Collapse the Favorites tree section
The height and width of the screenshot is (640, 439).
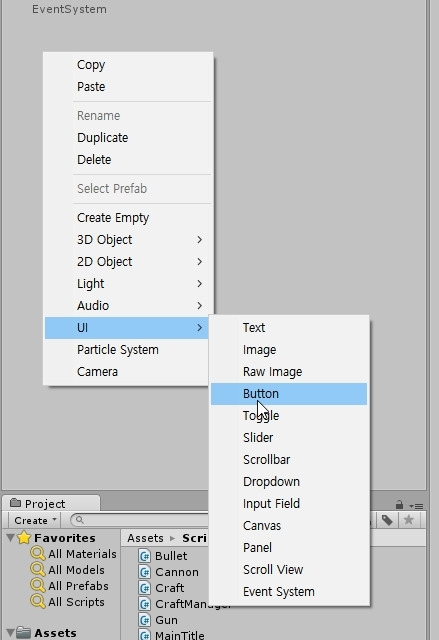pos(11,538)
